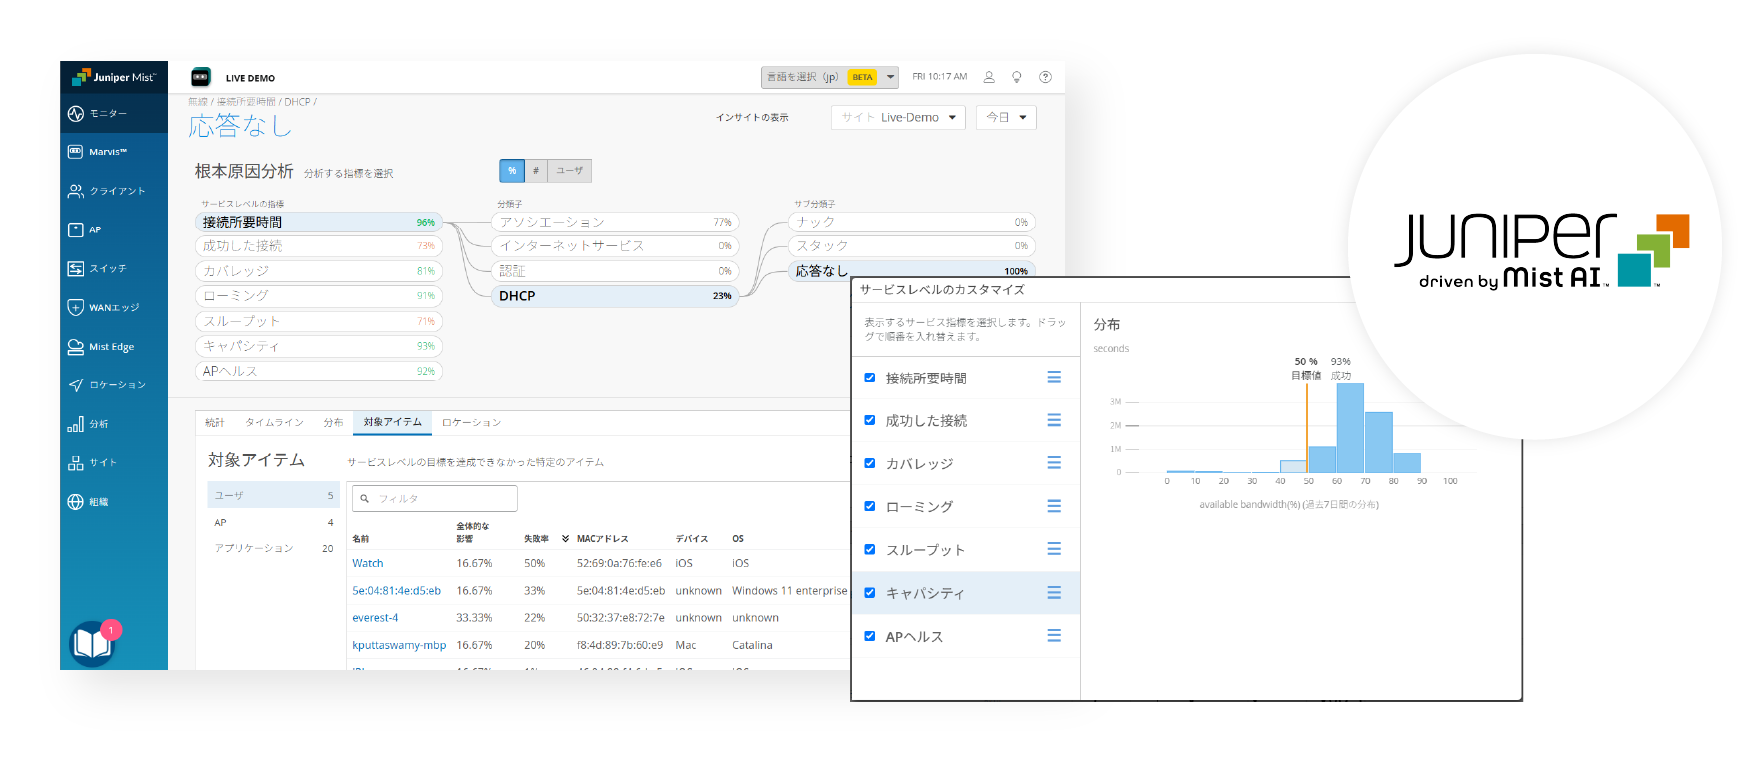Select the カバレッジ metric at 81%
Screen dimensions: 1760x760
(319, 271)
